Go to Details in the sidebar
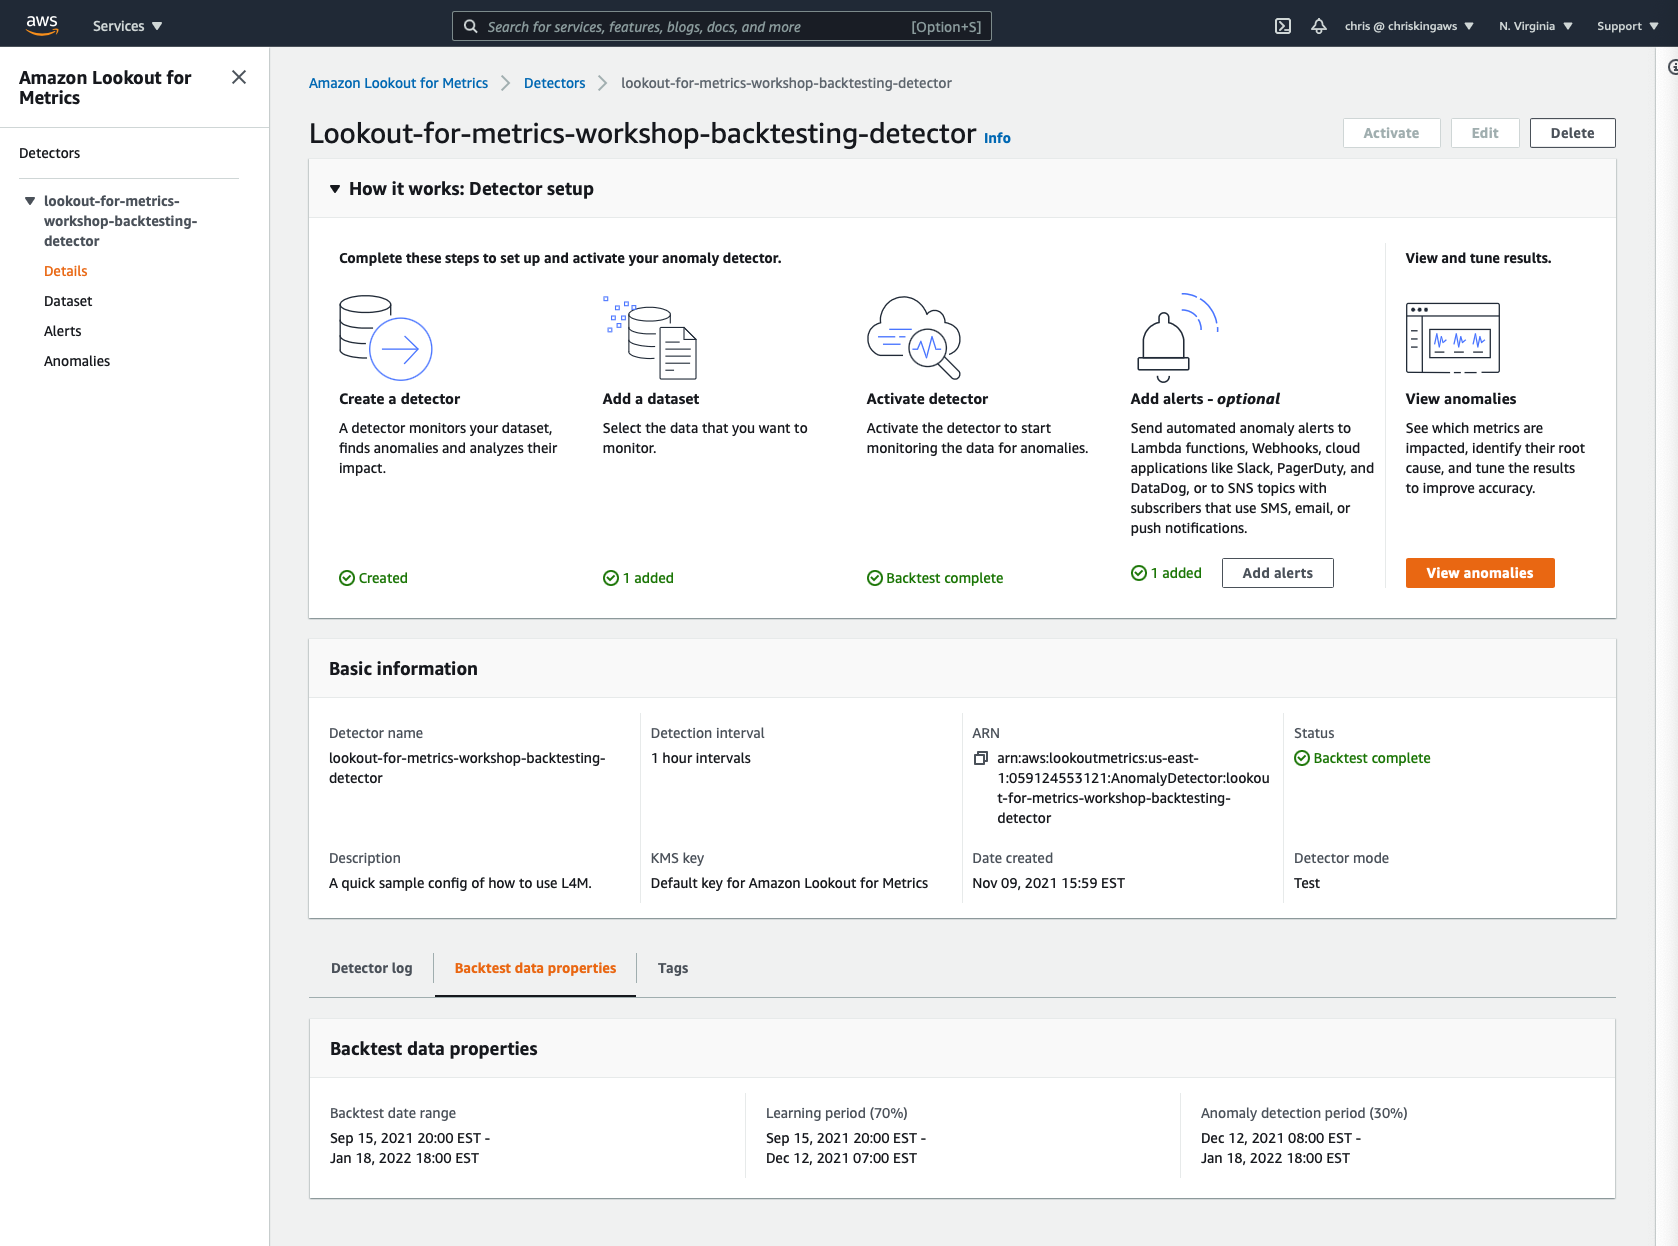This screenshot has height=1246, width=1678. pyautogui.click(x=66, y=271)
